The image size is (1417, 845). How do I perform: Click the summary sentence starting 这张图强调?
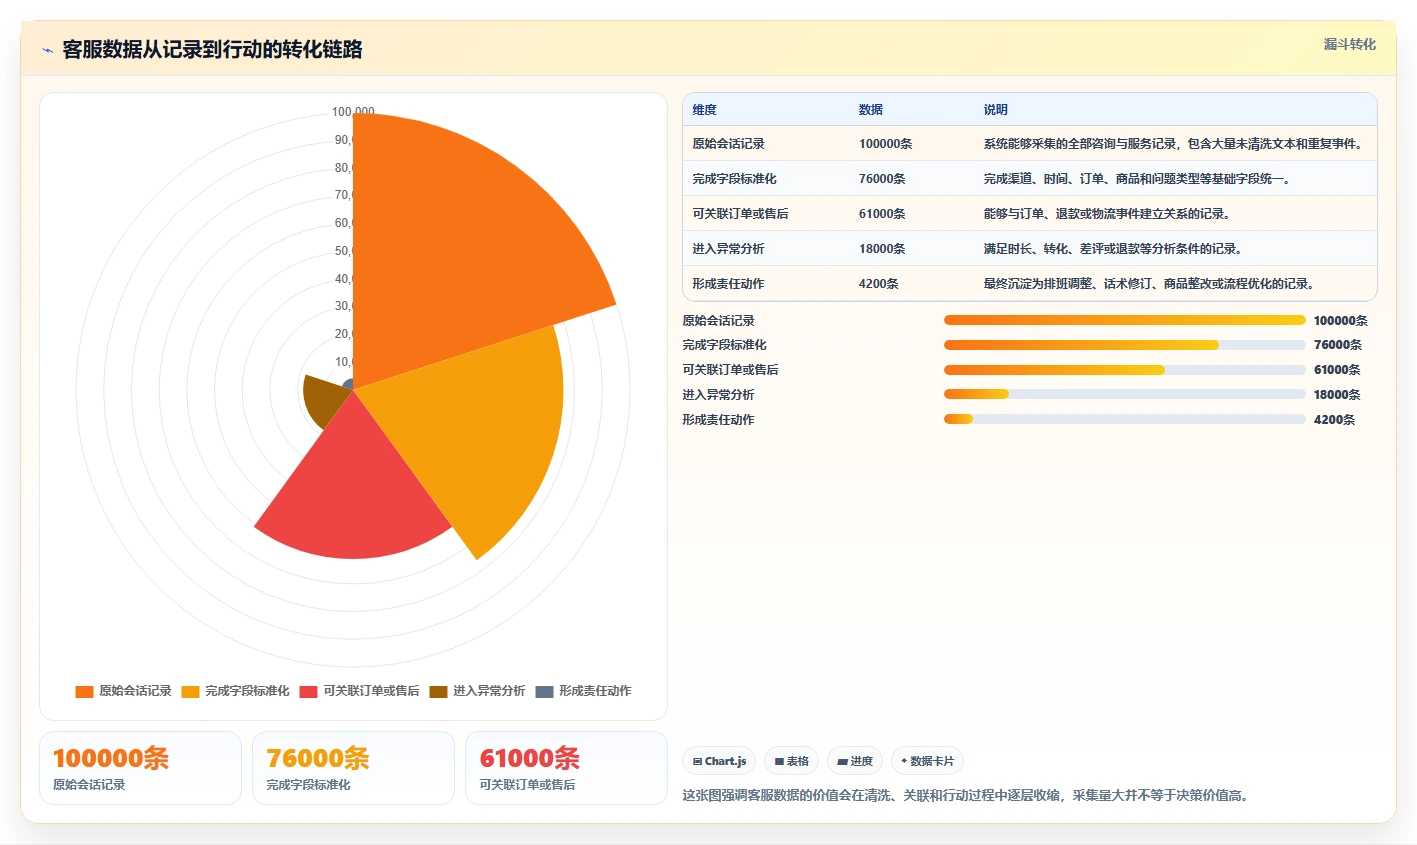[965, 796]
